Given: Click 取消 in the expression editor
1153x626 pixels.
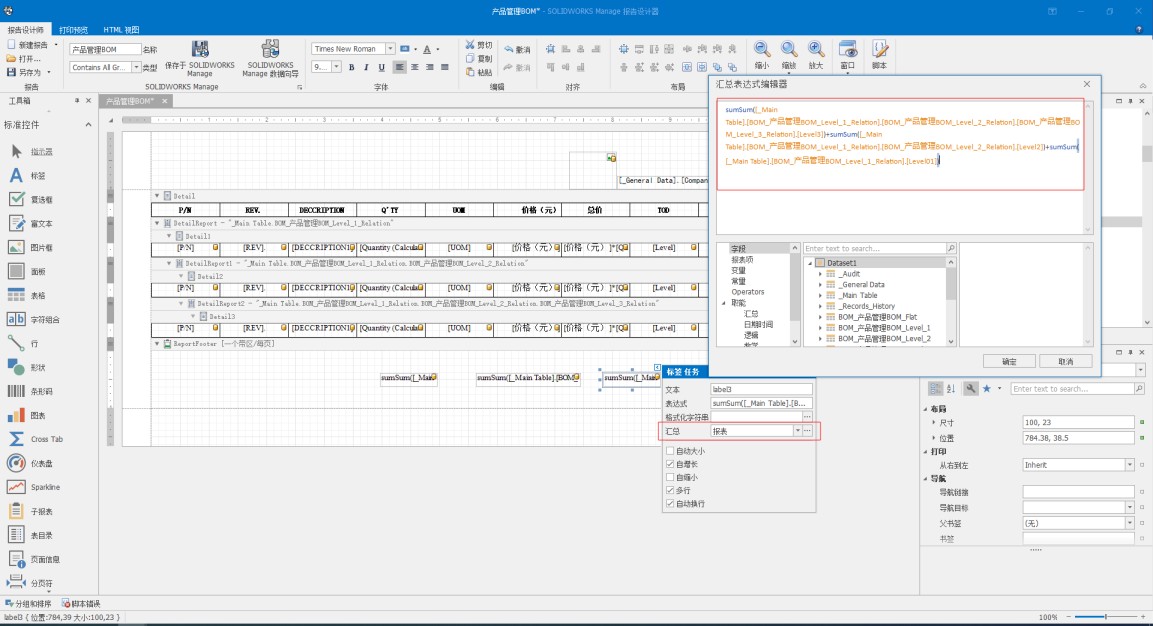Looking at the screenshot, I should click(x=1065, y=361).
